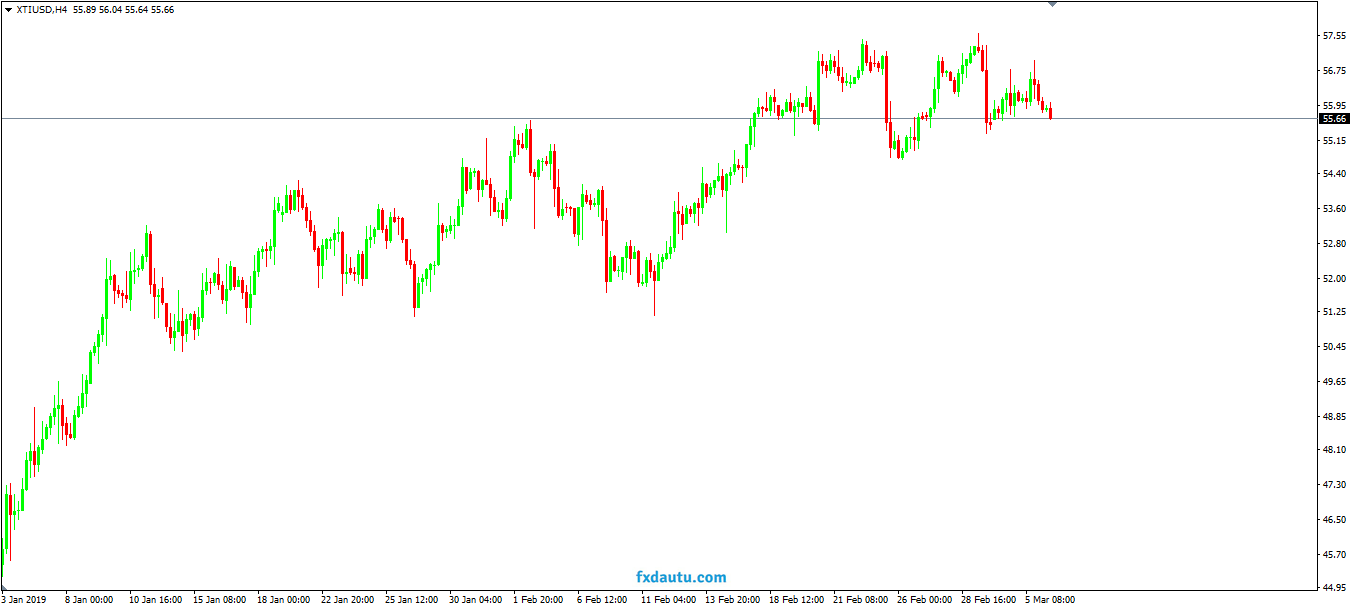Click the 11 Feb 04:00 time label

click(667, 600)
